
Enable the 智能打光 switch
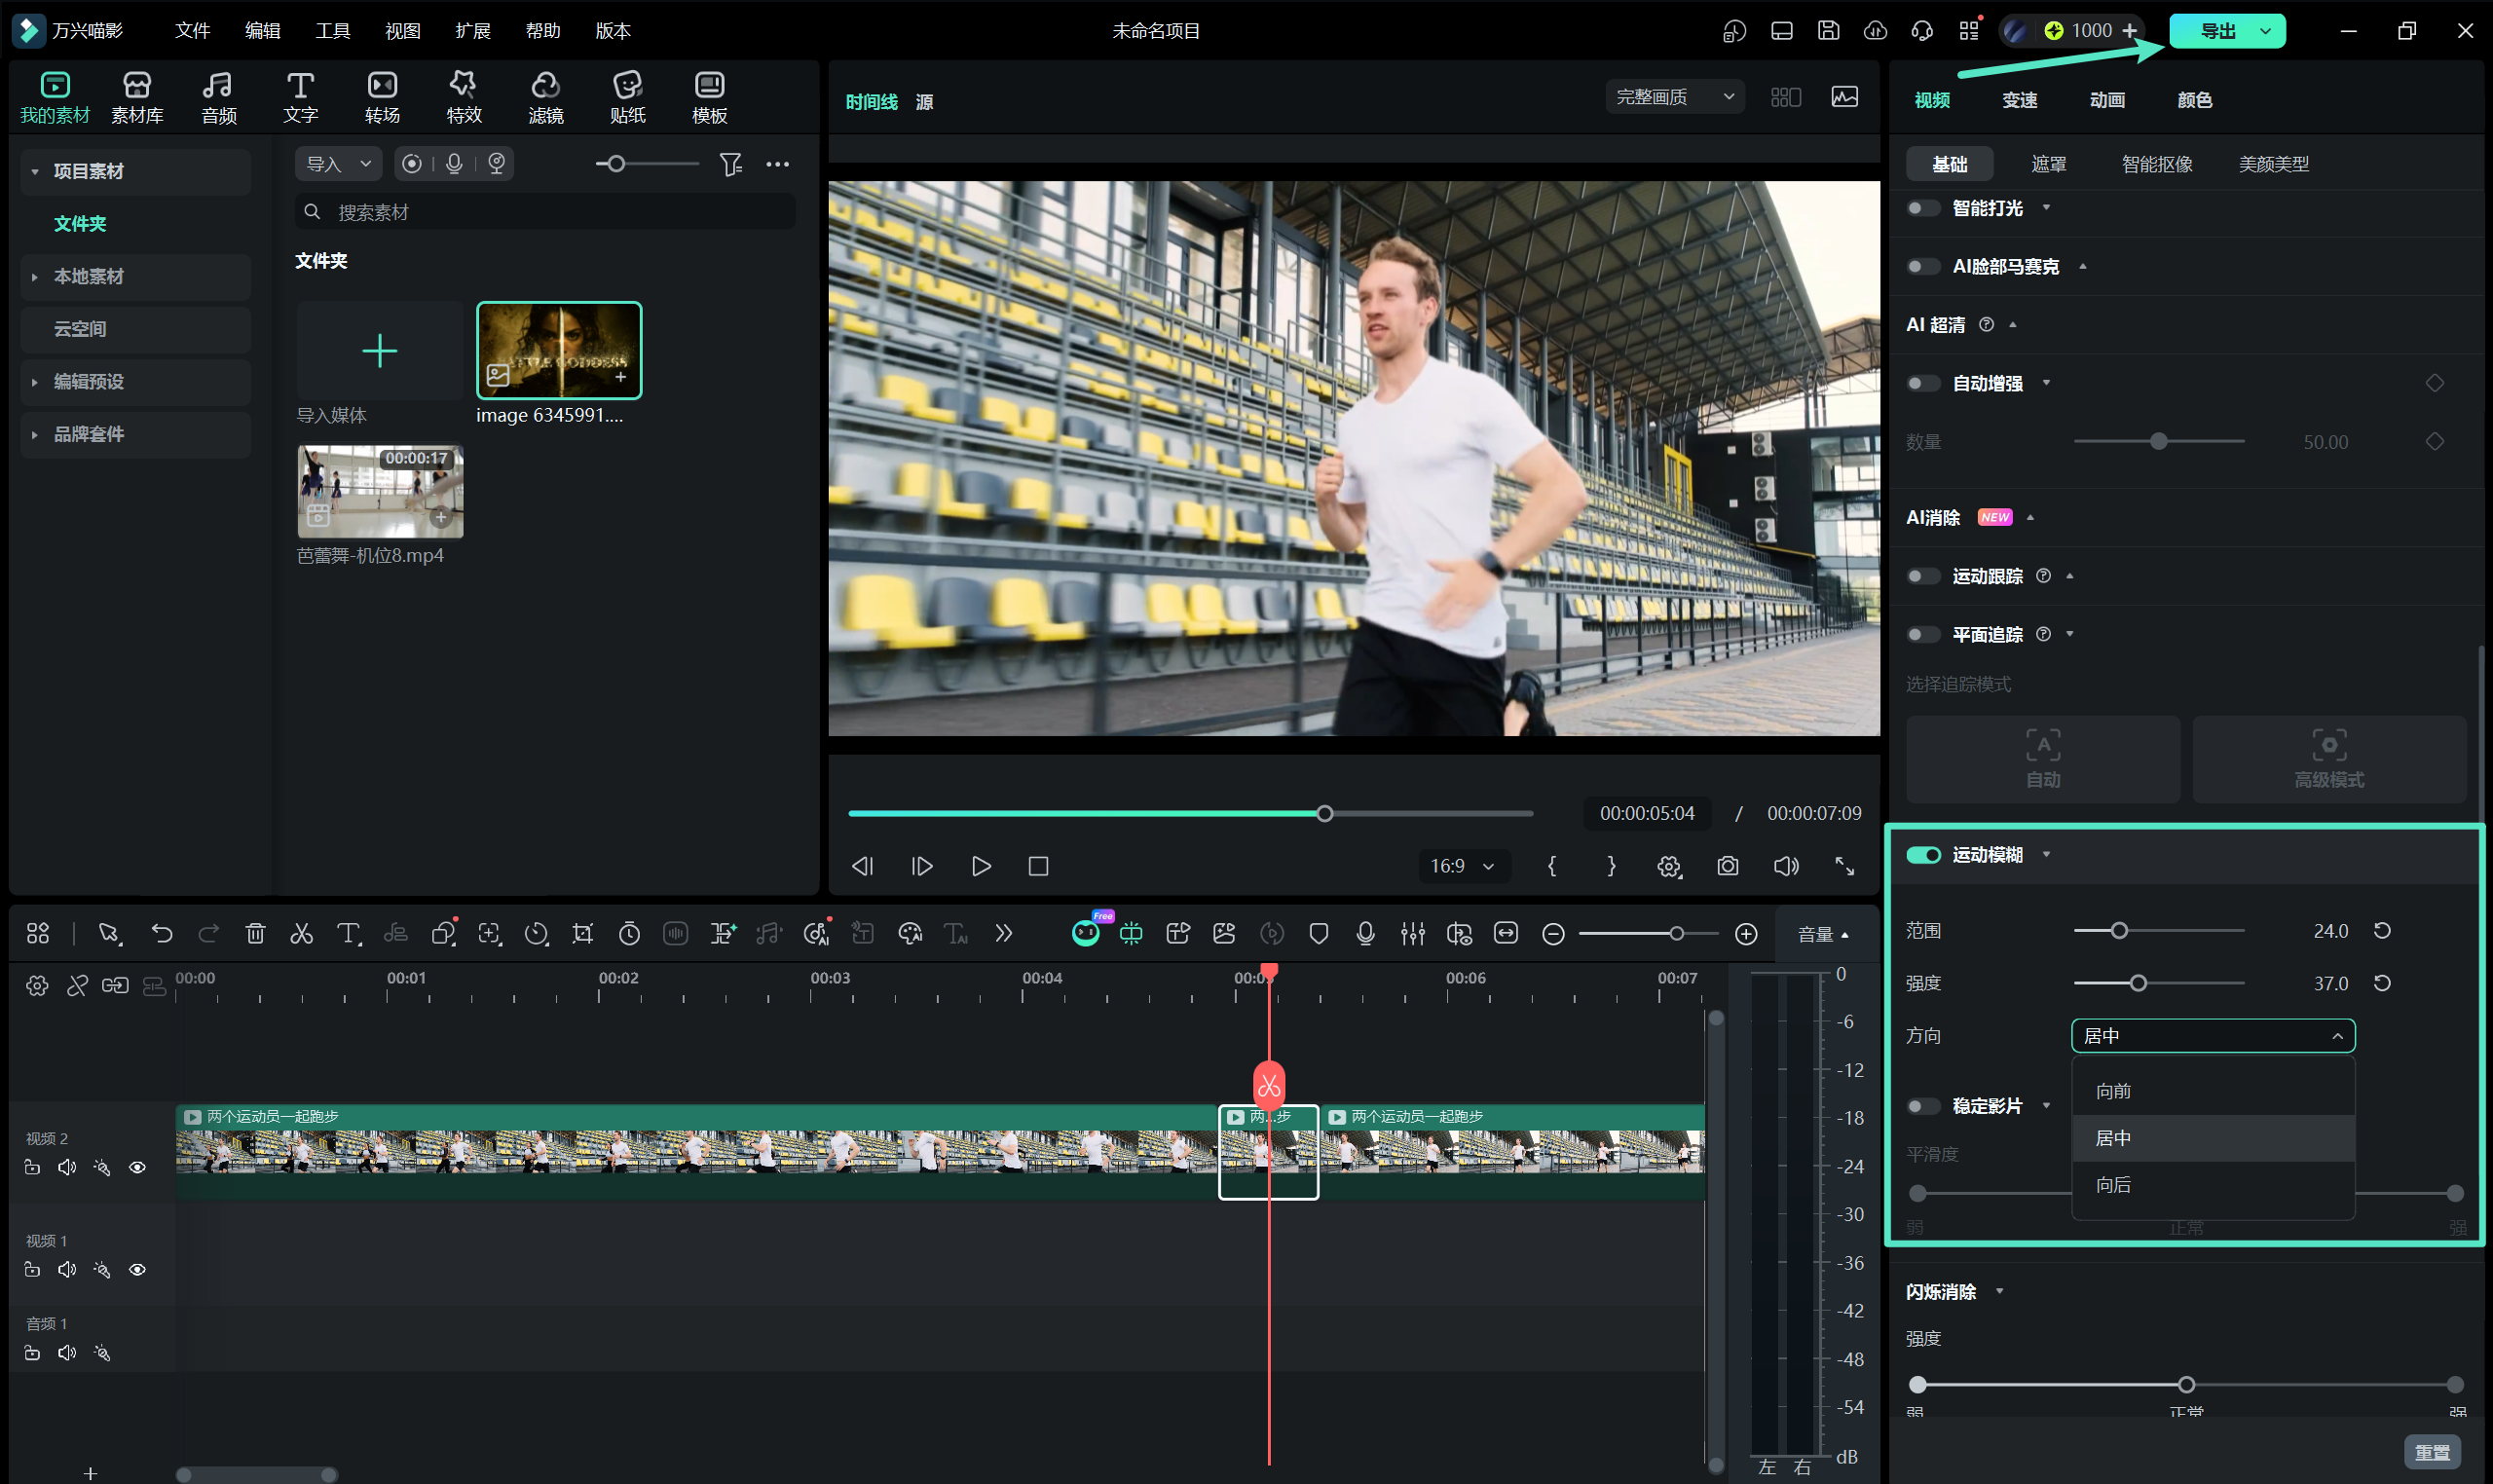[x=1923, y=208]
